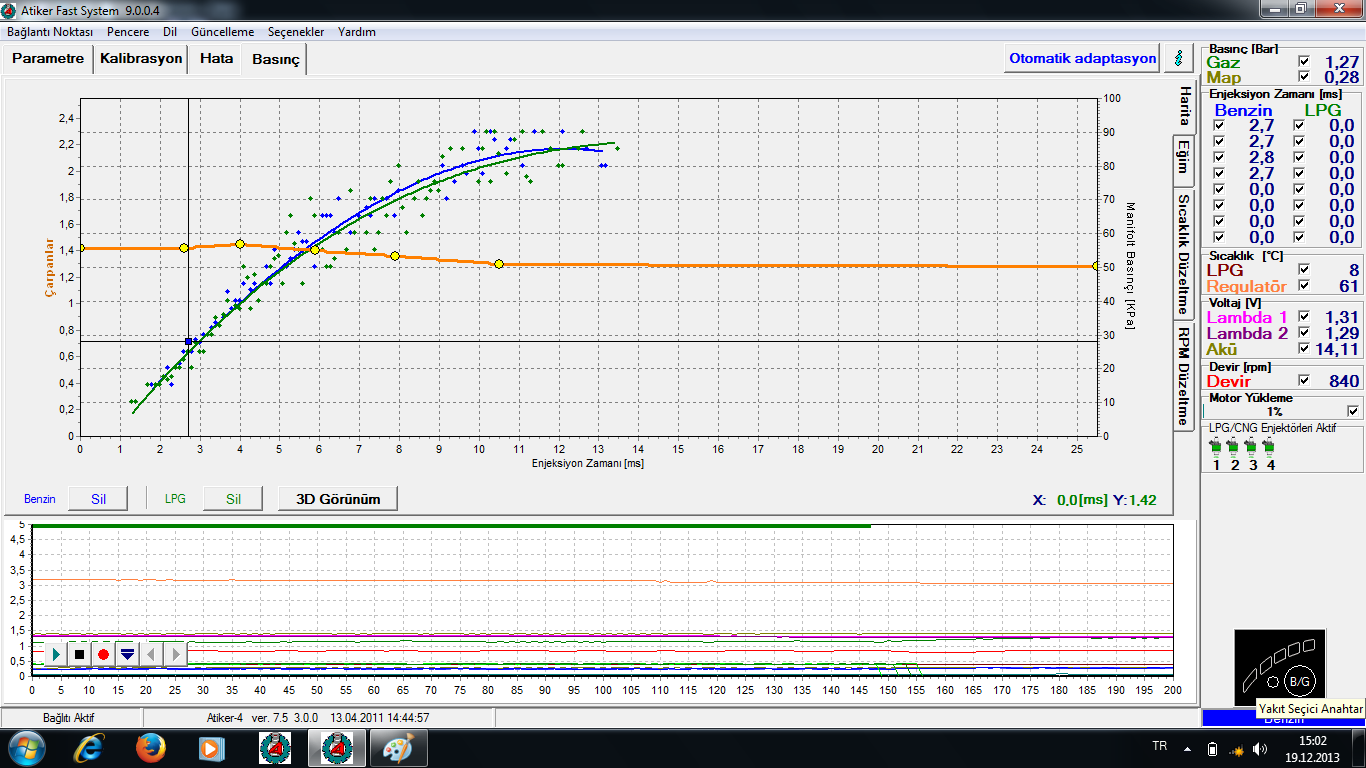Toggle the Gaz pressure checkbox
This screenshot has width=1366, height=768.
pyautogui.click(x=1303, y=61)
